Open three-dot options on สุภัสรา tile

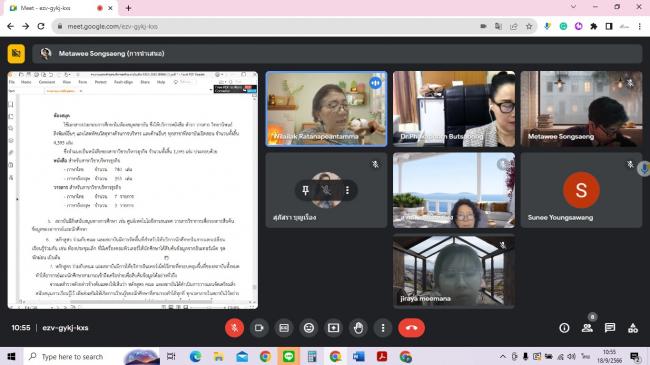tap(347, 190)
